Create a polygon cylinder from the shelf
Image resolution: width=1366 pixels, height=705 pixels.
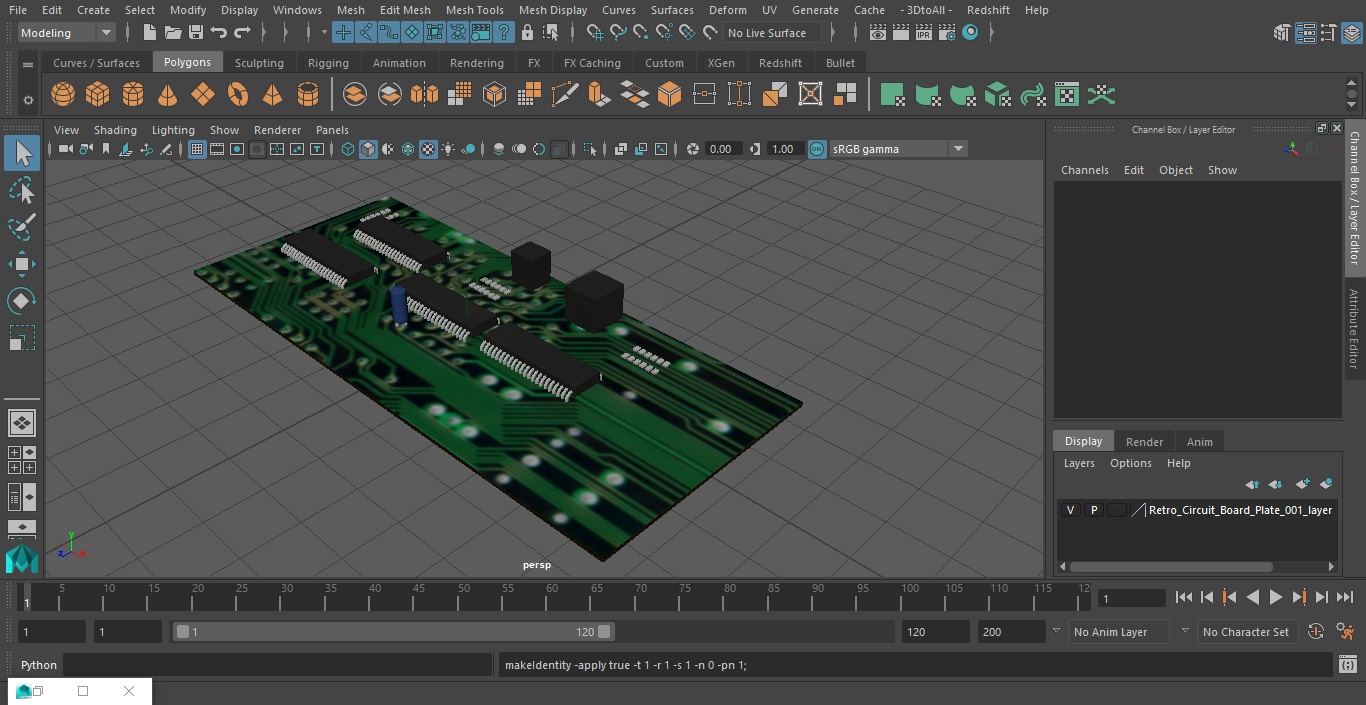pos(133,95)
